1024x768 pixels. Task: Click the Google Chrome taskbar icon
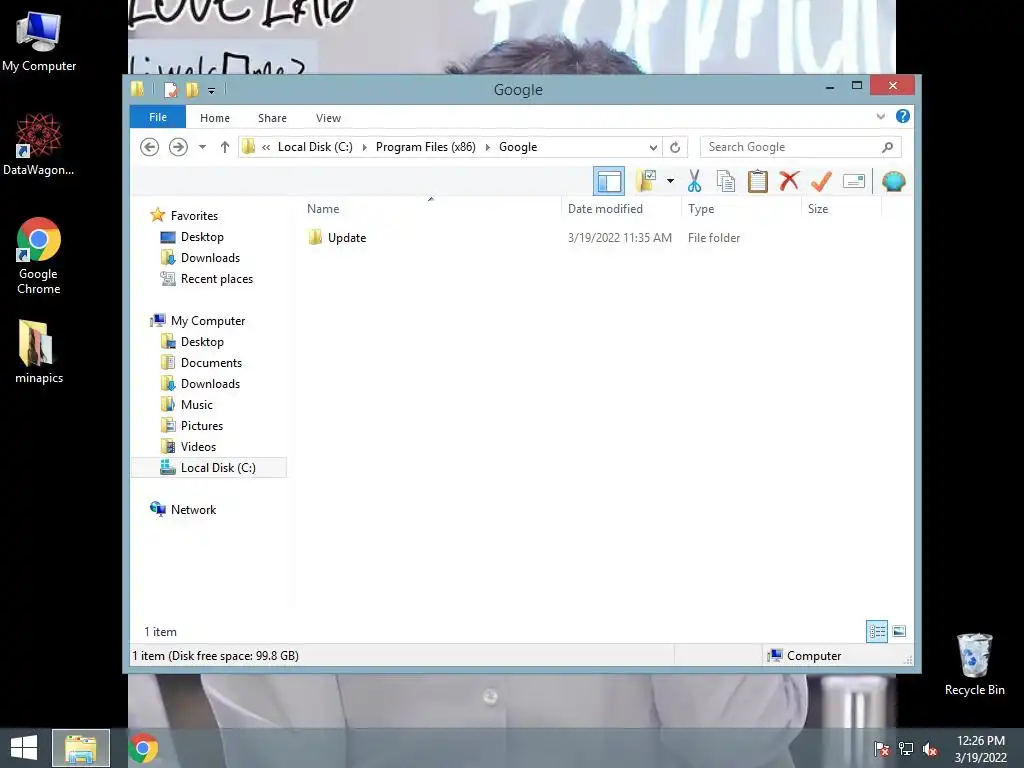143,748
